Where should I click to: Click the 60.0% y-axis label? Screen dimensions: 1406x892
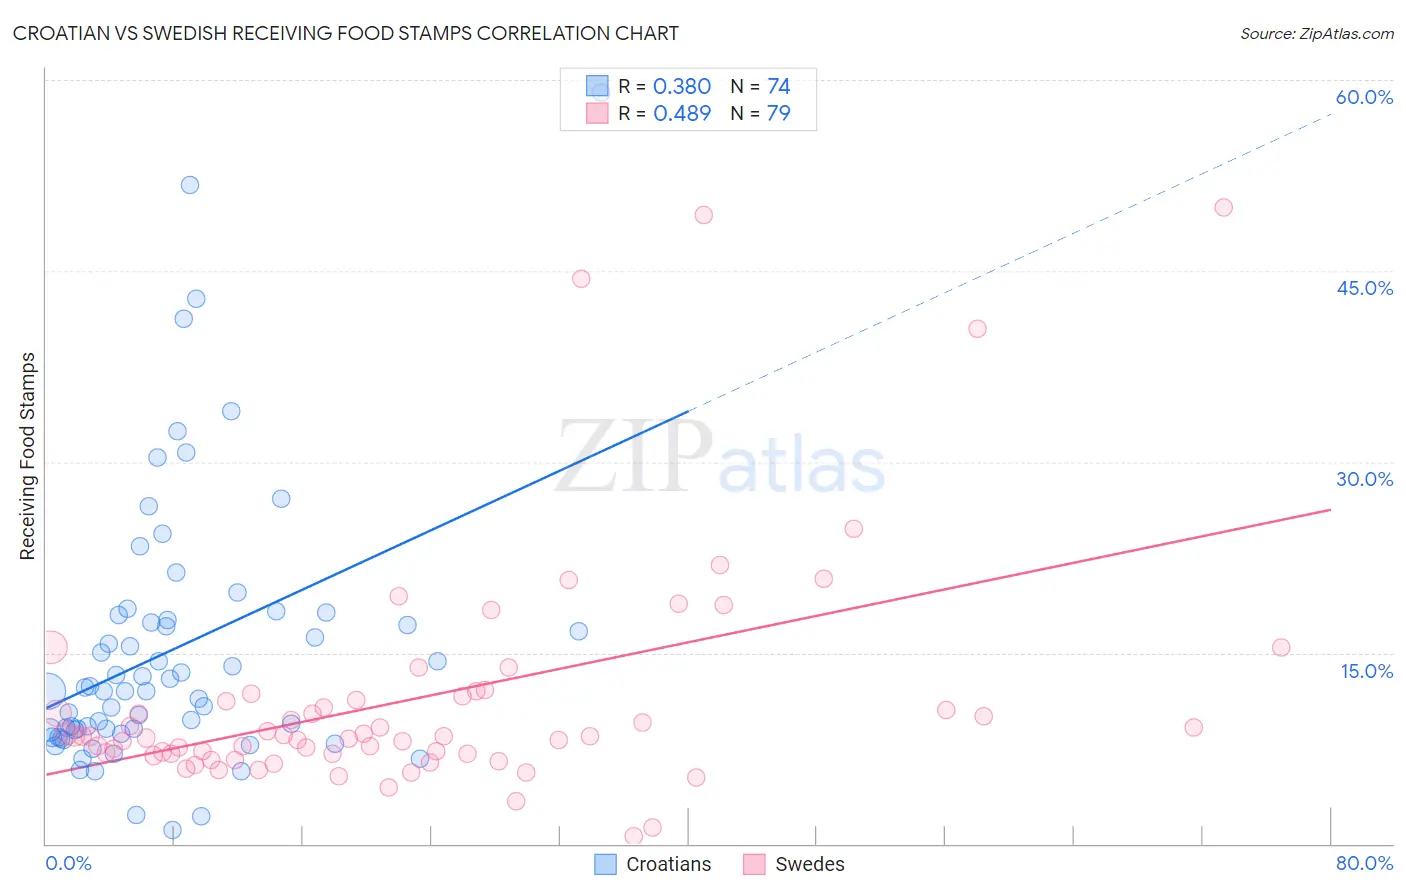click(1364, 97)
